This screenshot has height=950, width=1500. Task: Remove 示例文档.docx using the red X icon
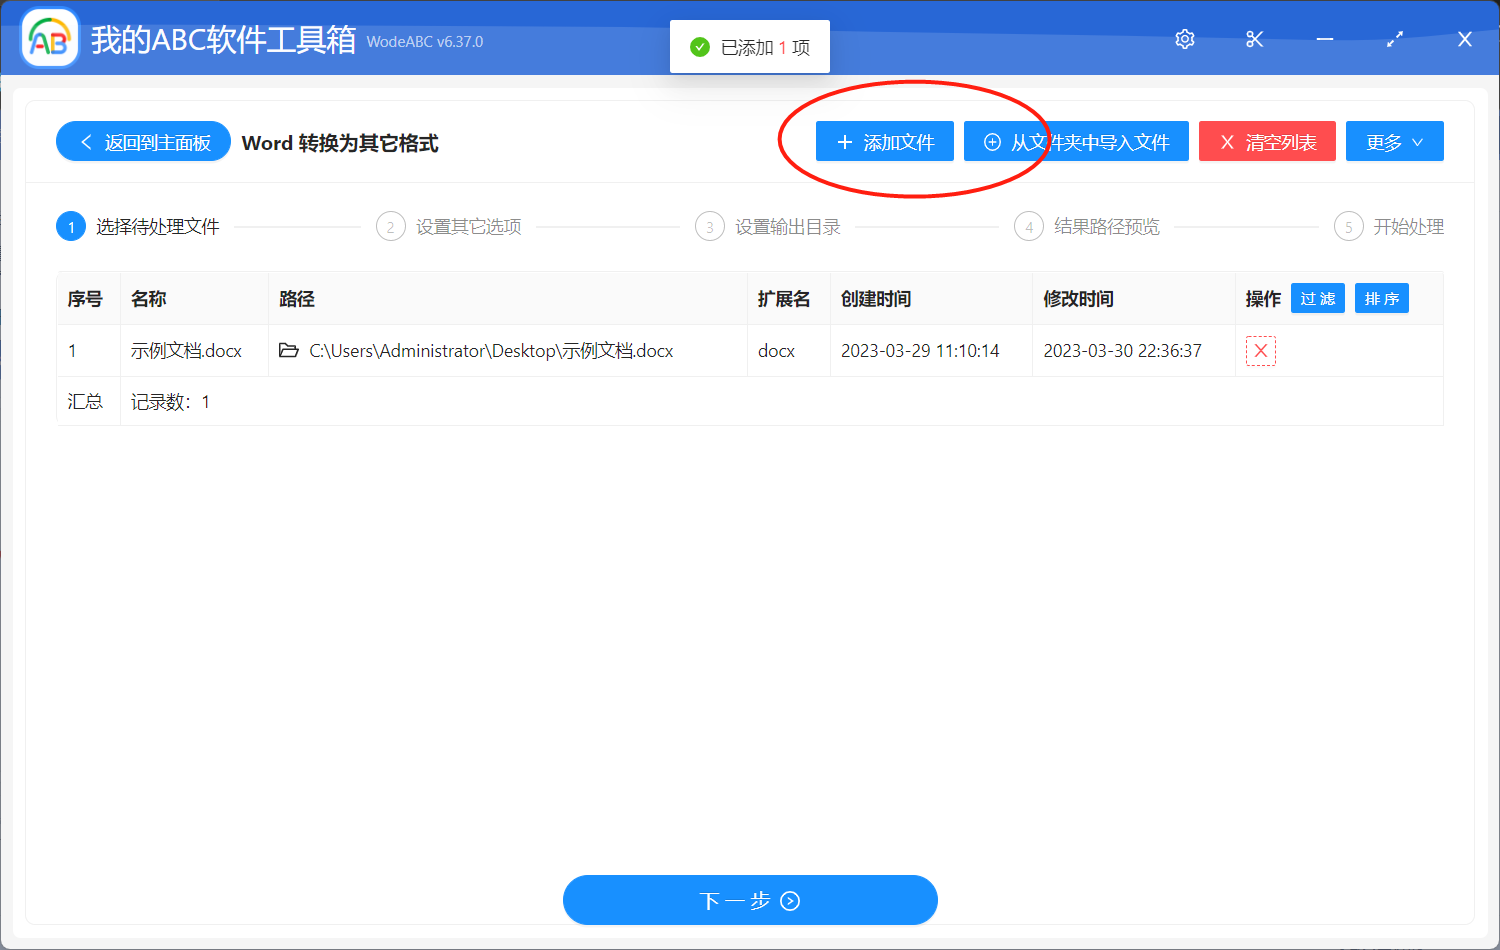point(1260,350)
